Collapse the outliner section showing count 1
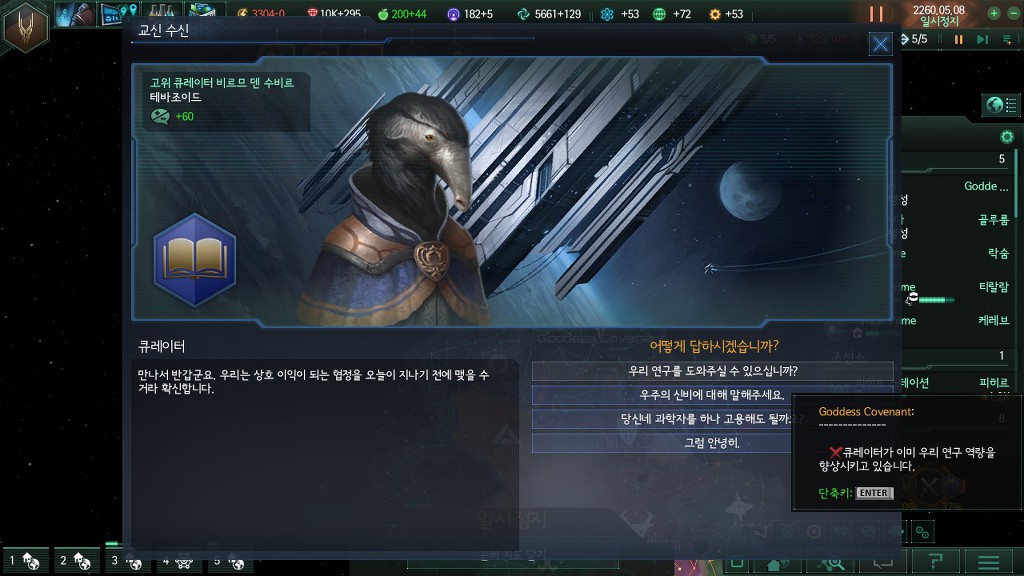 tap(955, 356)
